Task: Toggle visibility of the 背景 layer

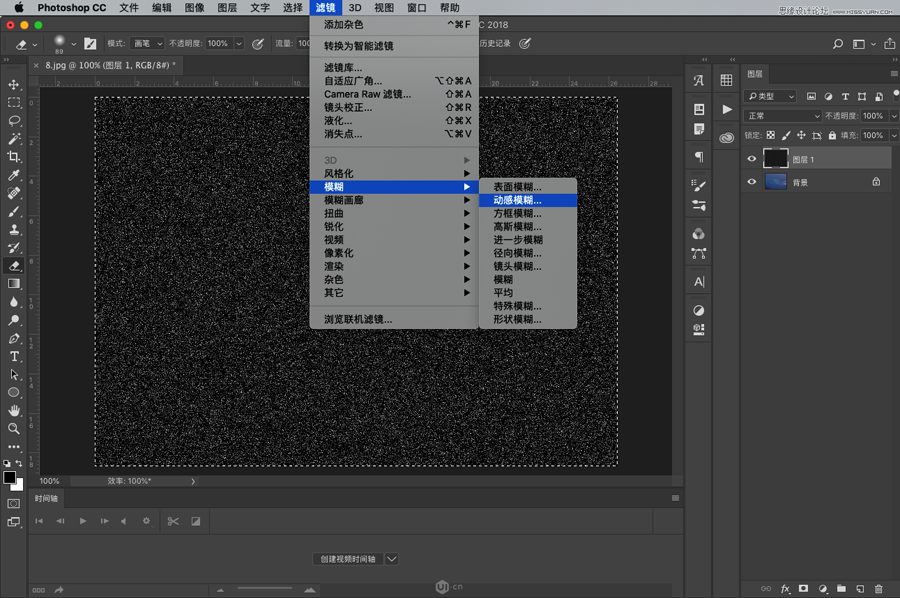Action: 752,182
